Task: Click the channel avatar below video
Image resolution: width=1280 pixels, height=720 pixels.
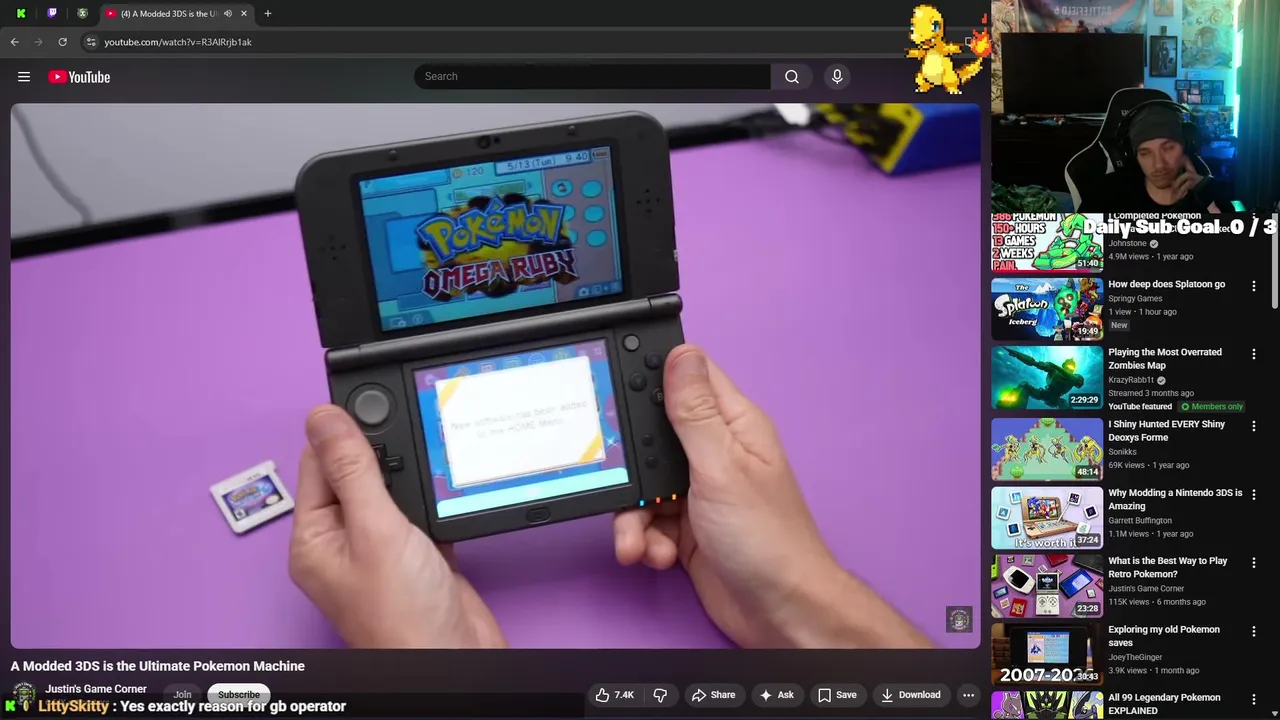Action: (24, 695)
